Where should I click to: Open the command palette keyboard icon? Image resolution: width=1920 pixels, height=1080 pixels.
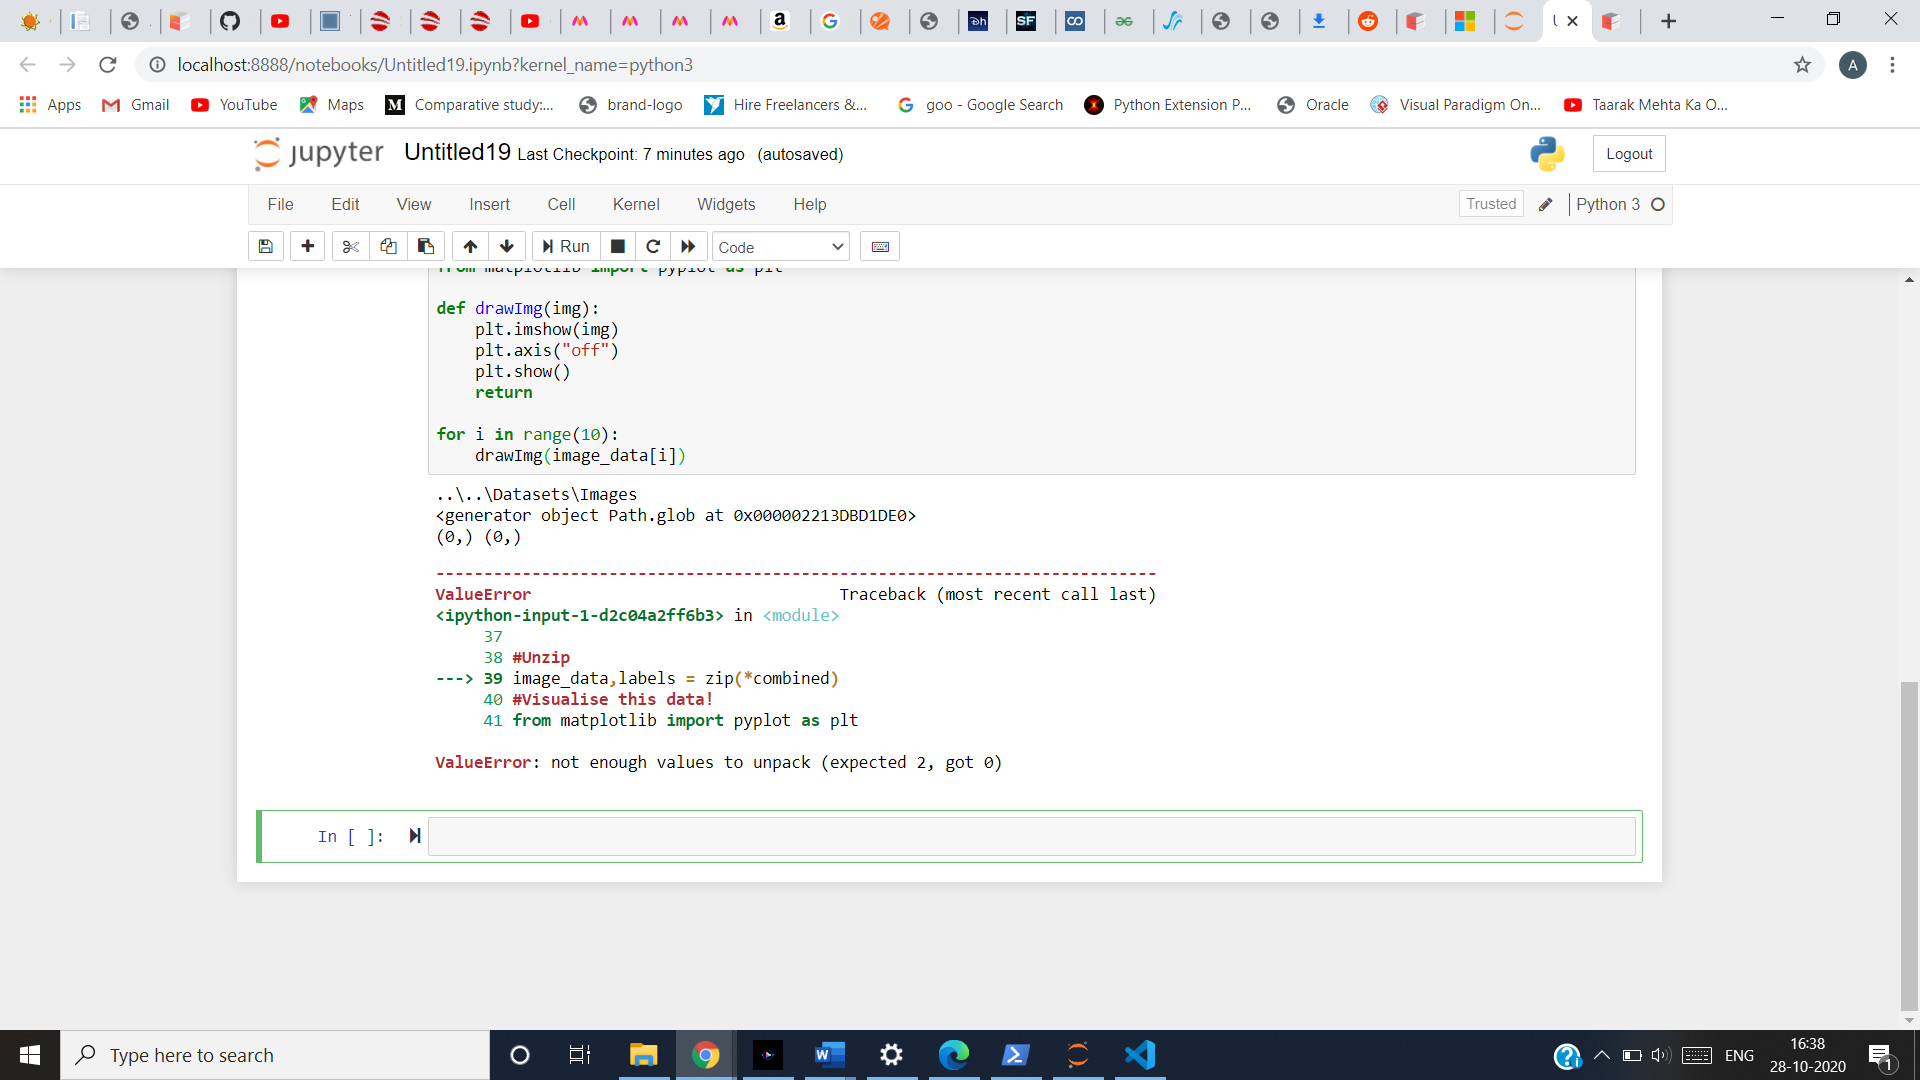pyautogui.click(x=880, y=247)
